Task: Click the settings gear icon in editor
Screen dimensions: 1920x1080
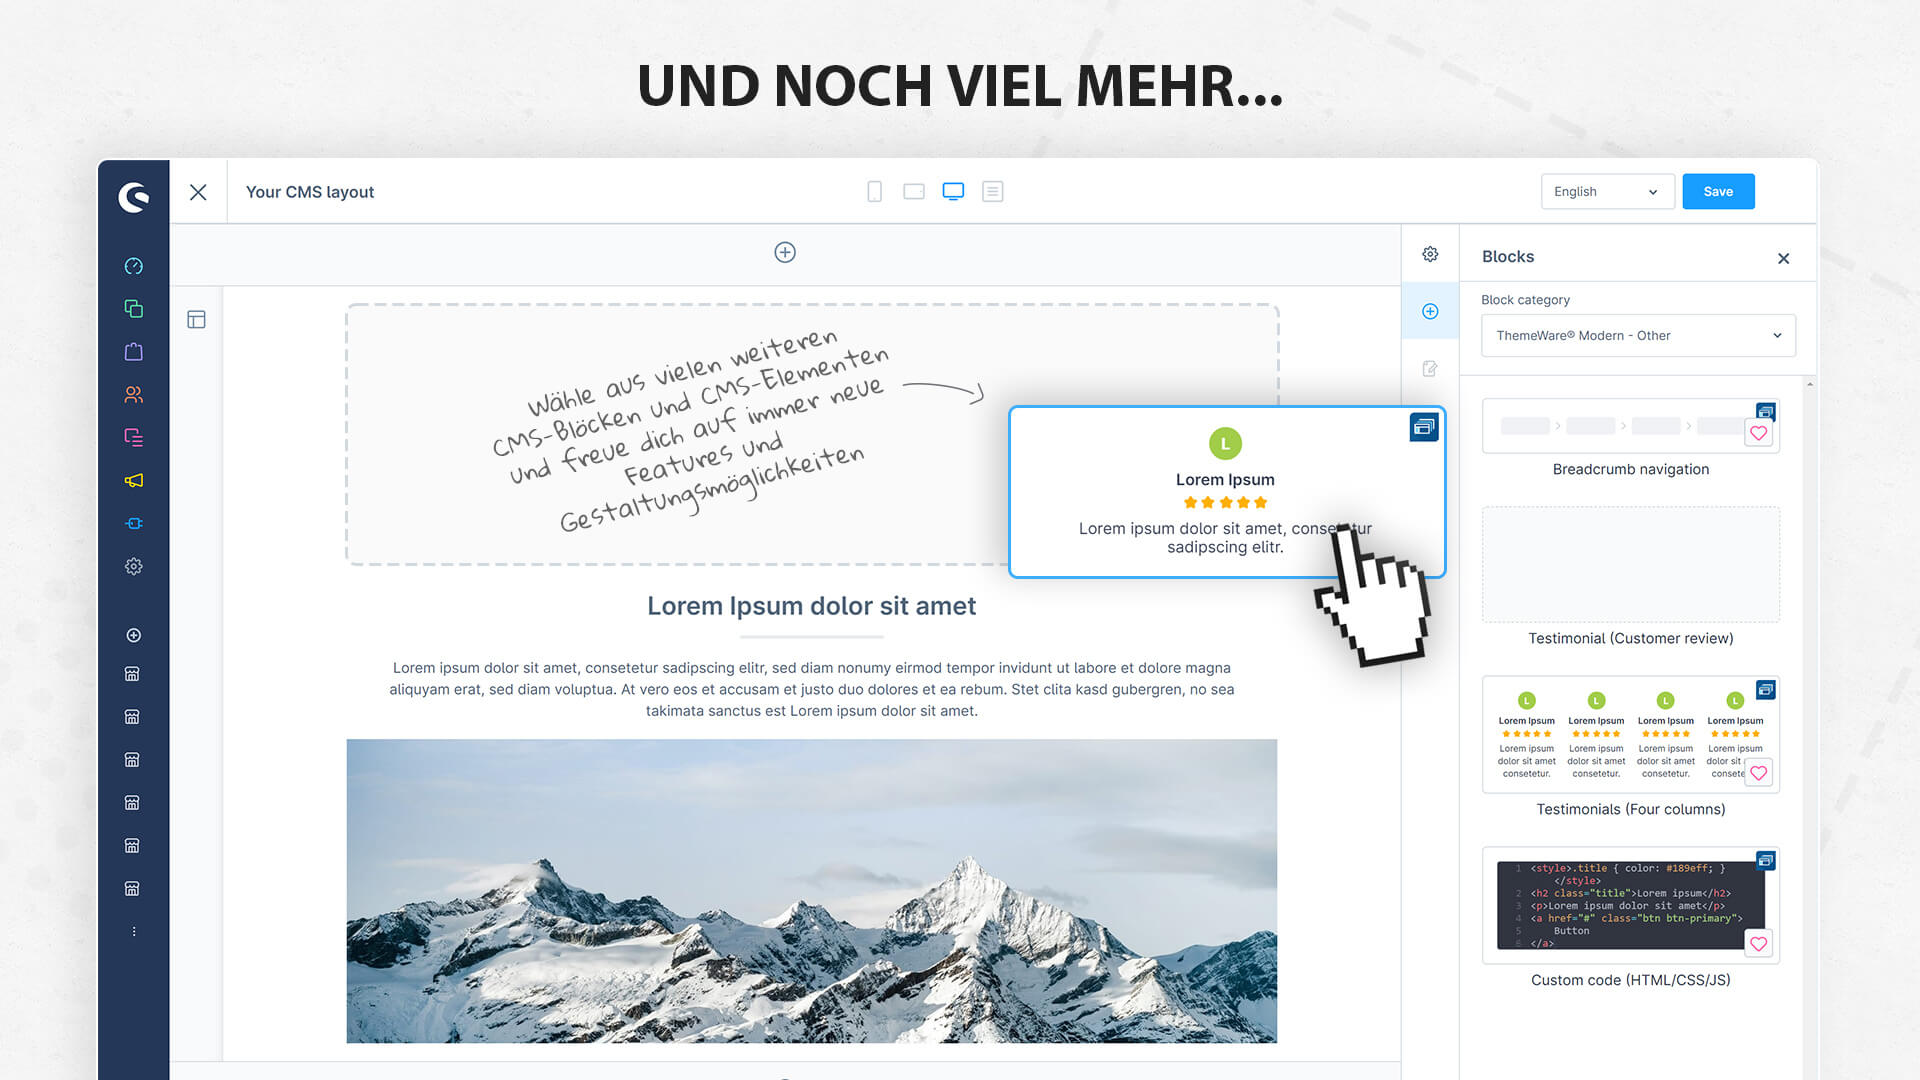Action: [1429, 255]
